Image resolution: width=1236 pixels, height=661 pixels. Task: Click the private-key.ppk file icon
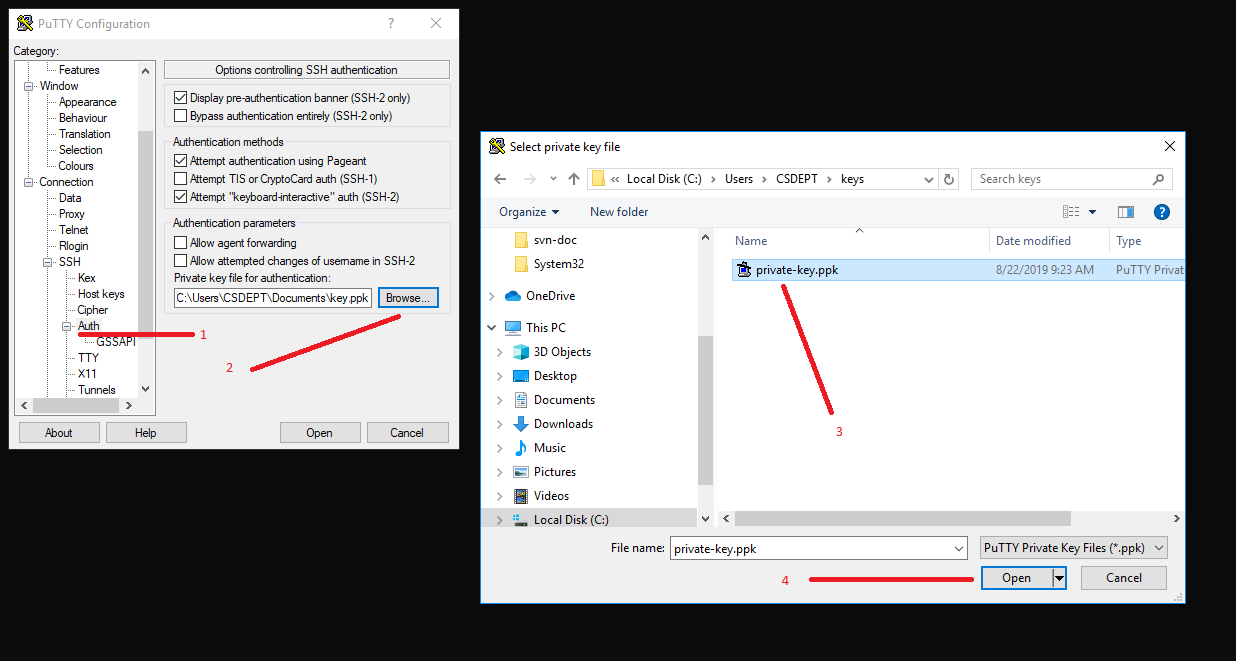[x=743, y=269]
